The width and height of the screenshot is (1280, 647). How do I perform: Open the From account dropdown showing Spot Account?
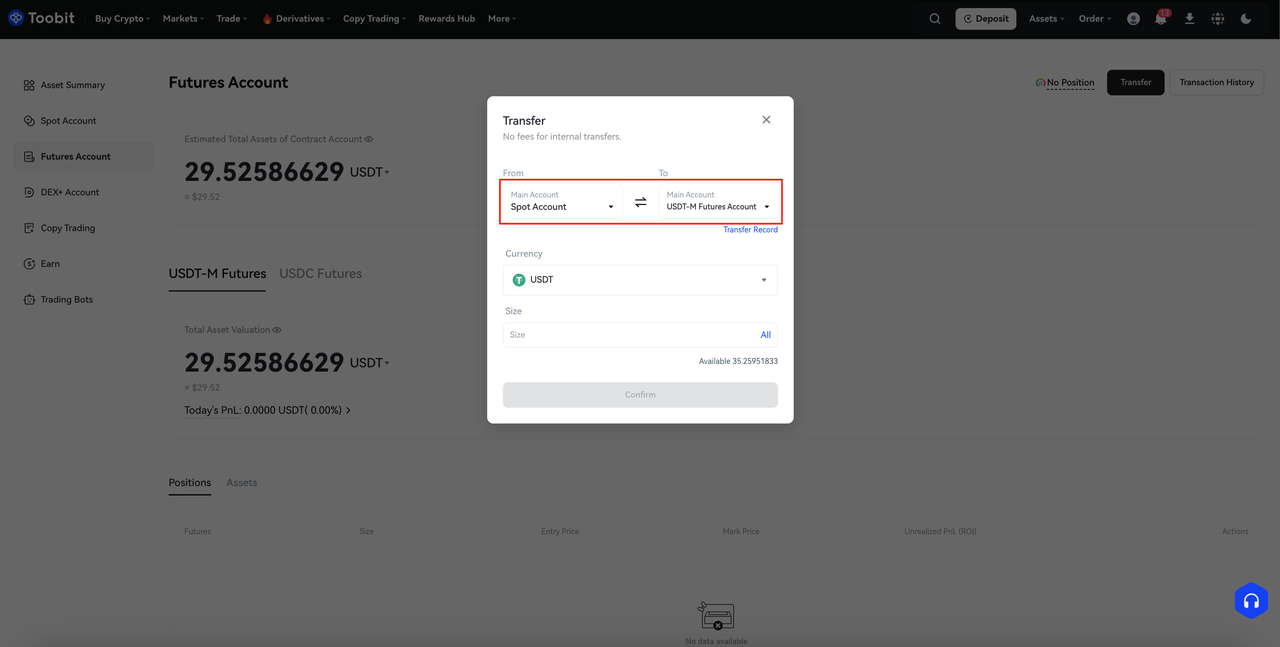coord(562,202)
